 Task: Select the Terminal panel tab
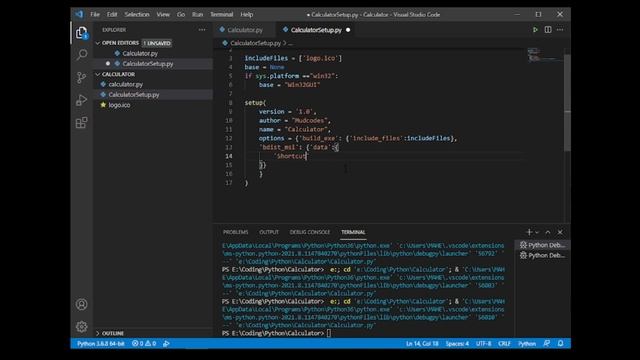[353, 232]
